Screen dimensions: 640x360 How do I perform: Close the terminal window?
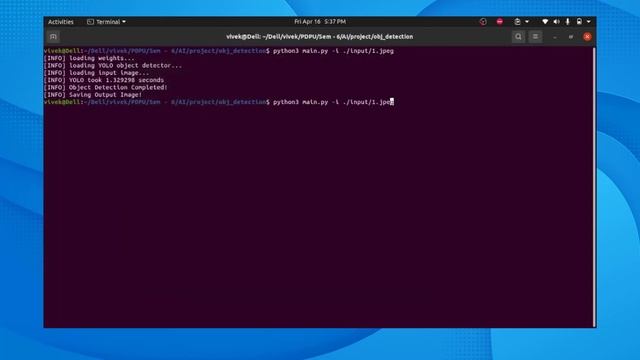587,37
